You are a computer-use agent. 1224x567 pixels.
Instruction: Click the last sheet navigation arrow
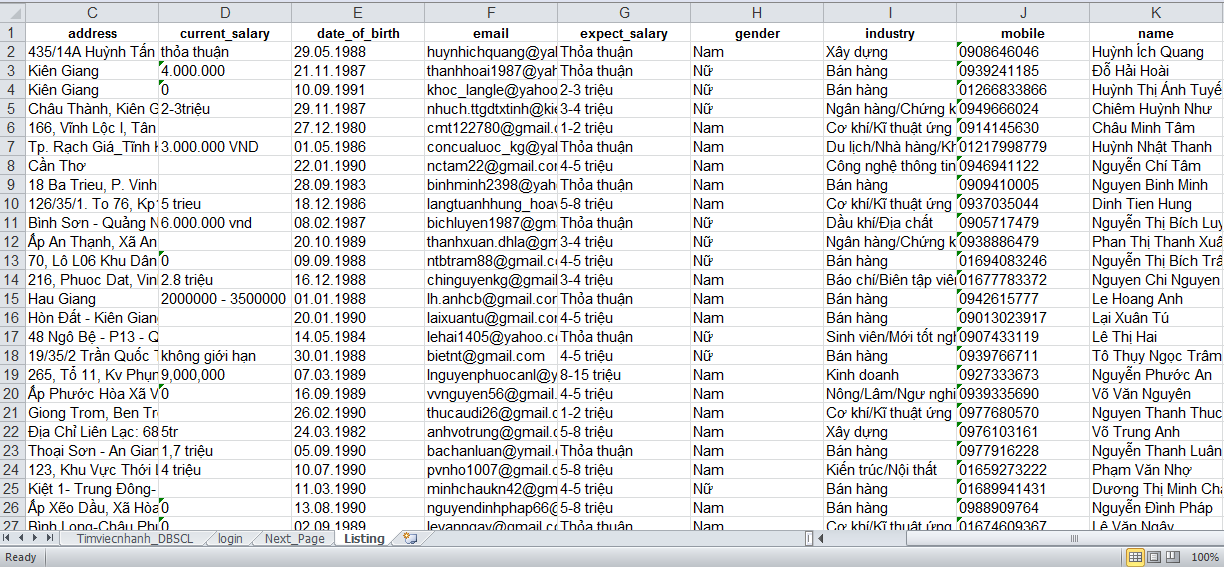pyautogui.click(x=51, y=539)
